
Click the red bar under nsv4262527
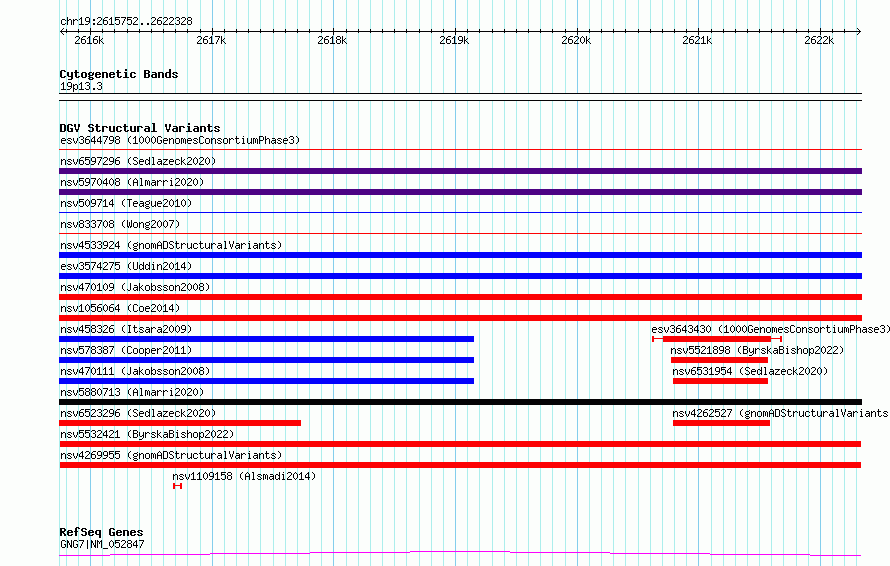click(721, 423)
